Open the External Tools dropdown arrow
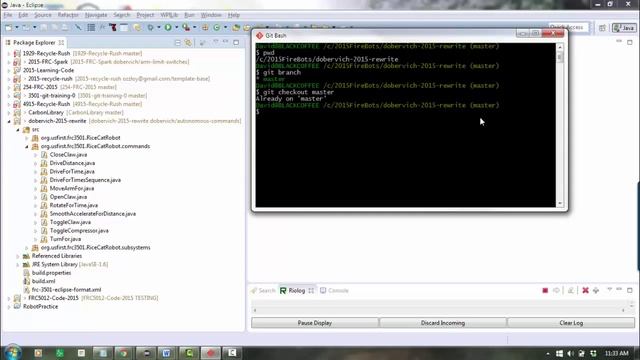The height and width of the screenshot is (360, 640). coord(195,27)
